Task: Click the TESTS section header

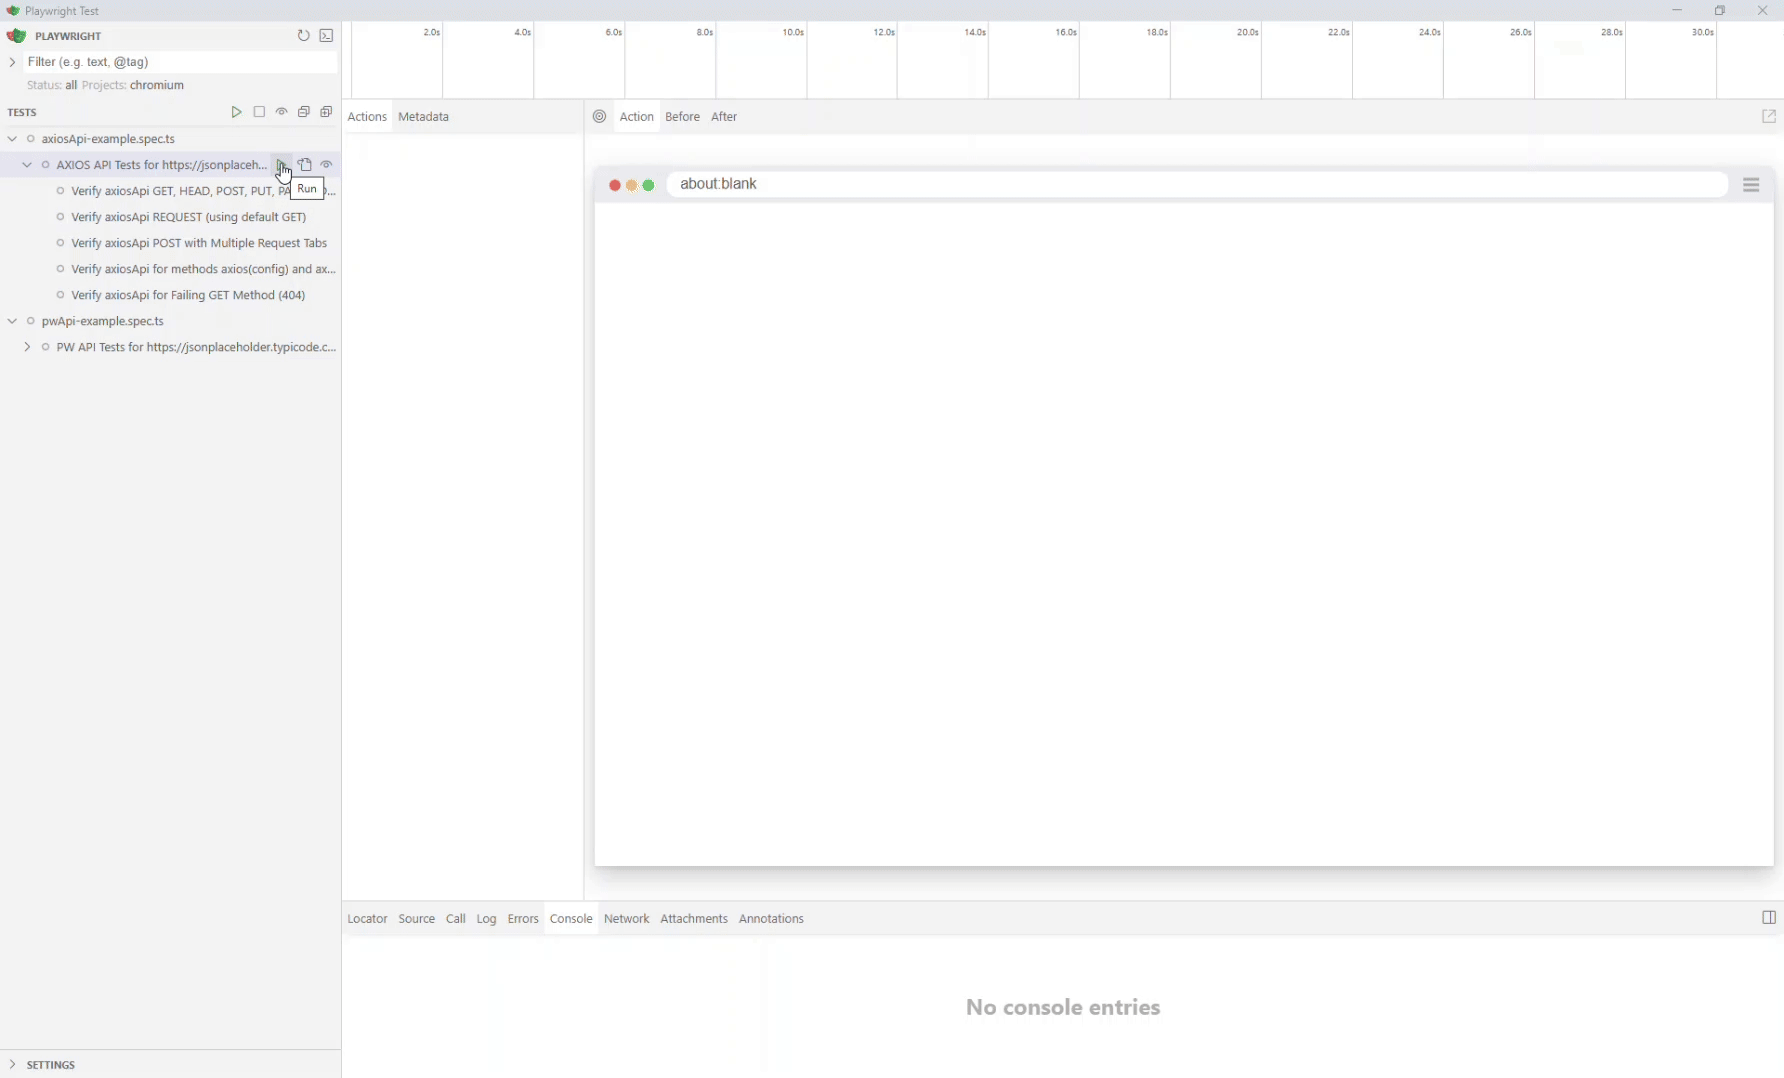Action: tap(22, 112)
